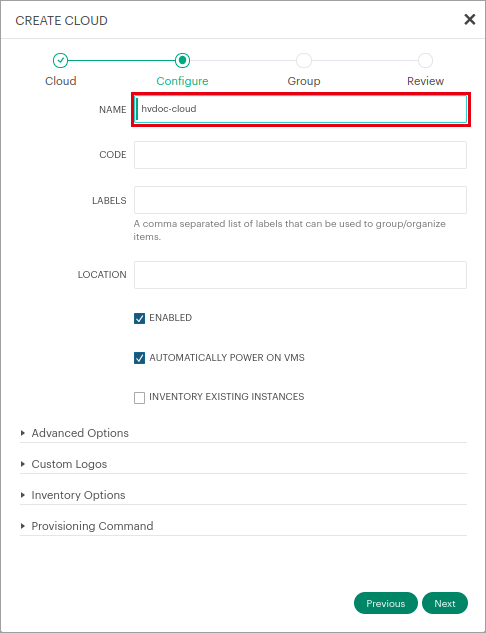Close the Create Cloud dialog with X
The height and width of the screenshot is (633, 486).
coord(469,19)
